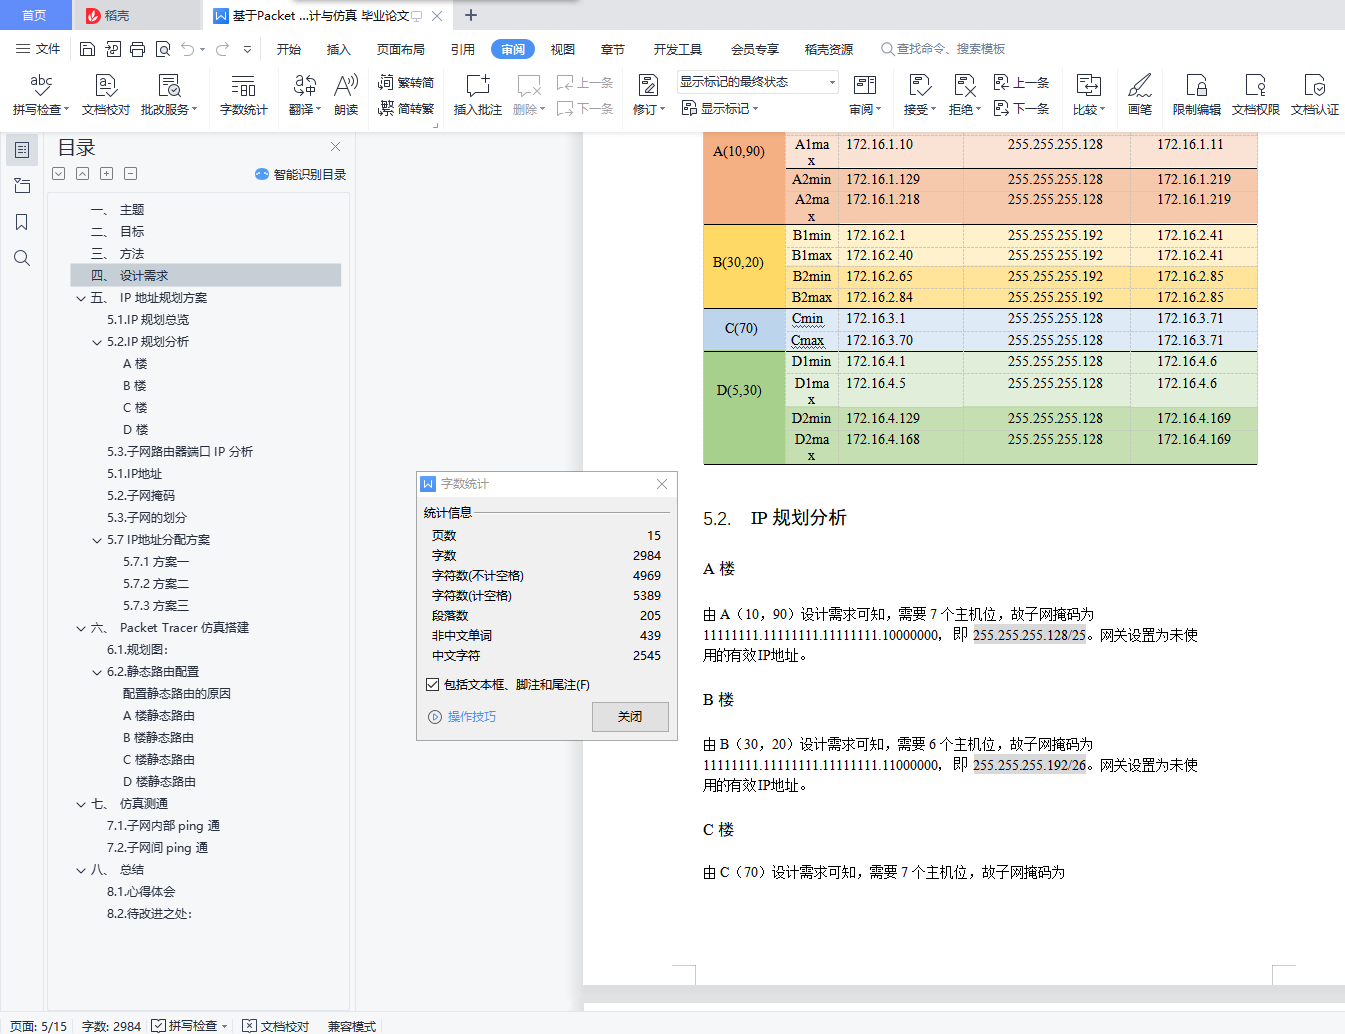Image resolution: width=1345 pixels, height=1034 pixels.
Task: Open a new tab with the plus button
Action: tap(471, 15)
